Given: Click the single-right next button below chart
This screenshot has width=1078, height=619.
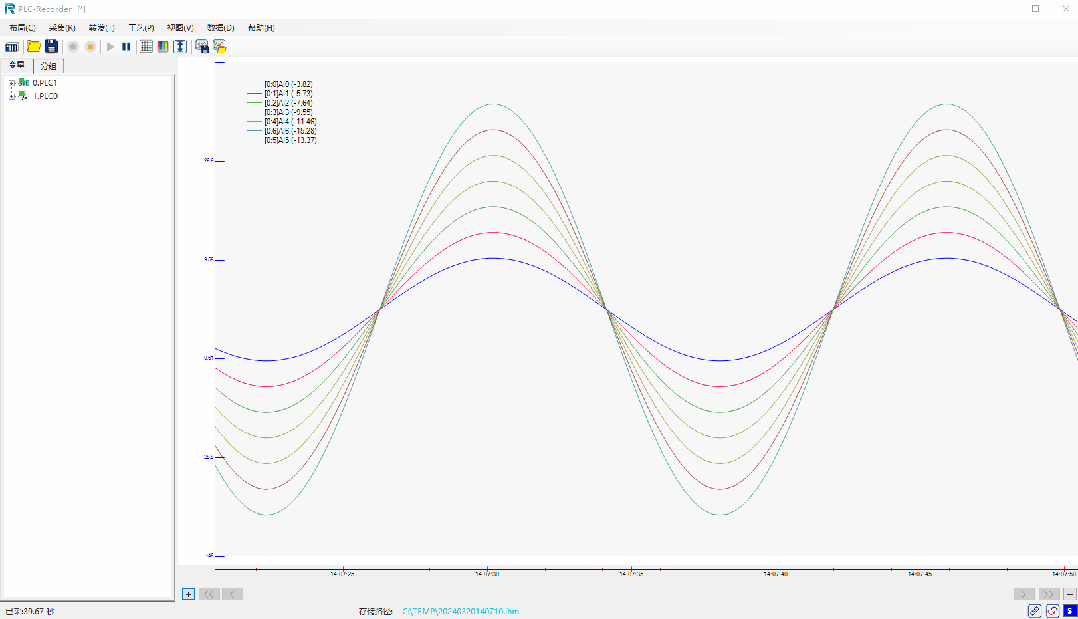Looking at the screenshot, I should tap(1024, 594).
